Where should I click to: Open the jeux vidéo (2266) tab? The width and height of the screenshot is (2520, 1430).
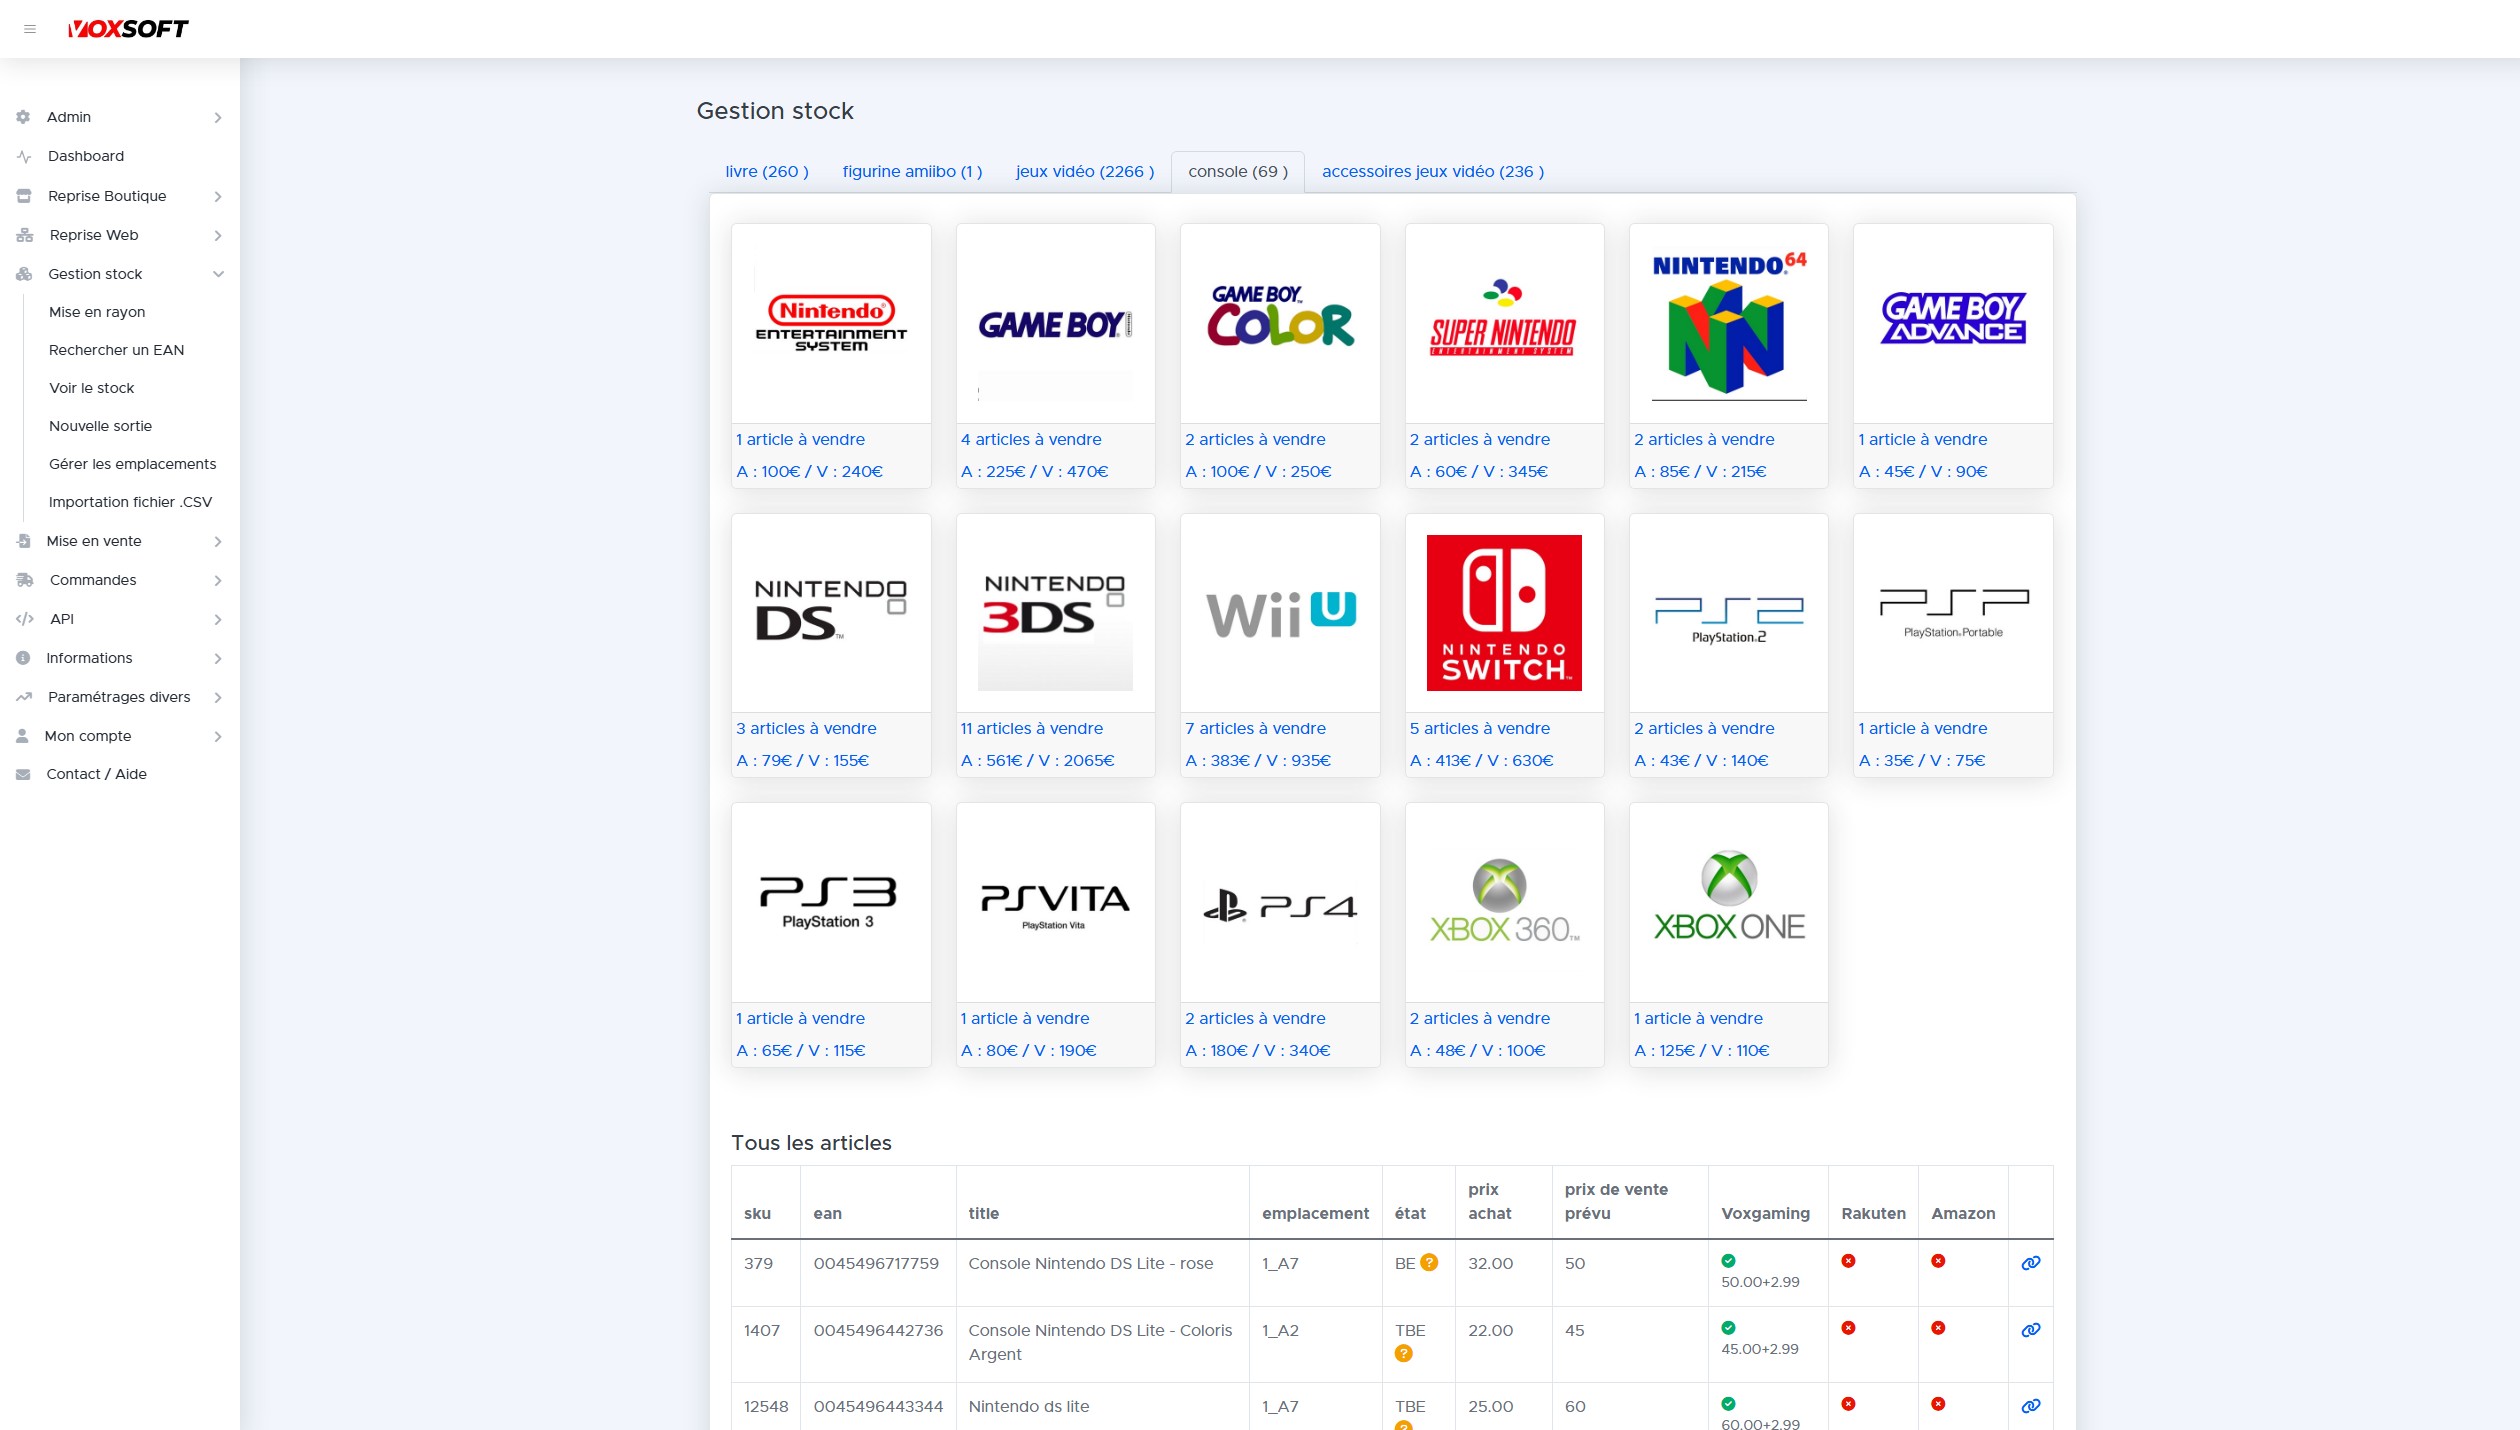pyautogui.click(x=1083, y=171)
